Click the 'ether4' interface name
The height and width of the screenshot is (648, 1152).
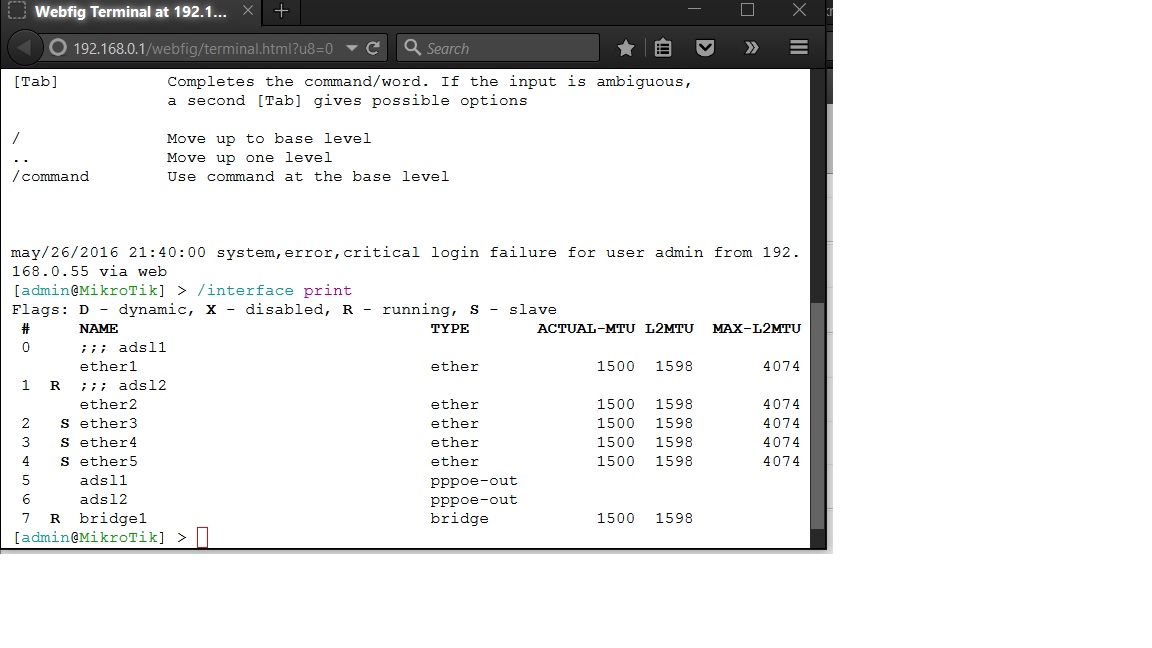coord(108,443)
